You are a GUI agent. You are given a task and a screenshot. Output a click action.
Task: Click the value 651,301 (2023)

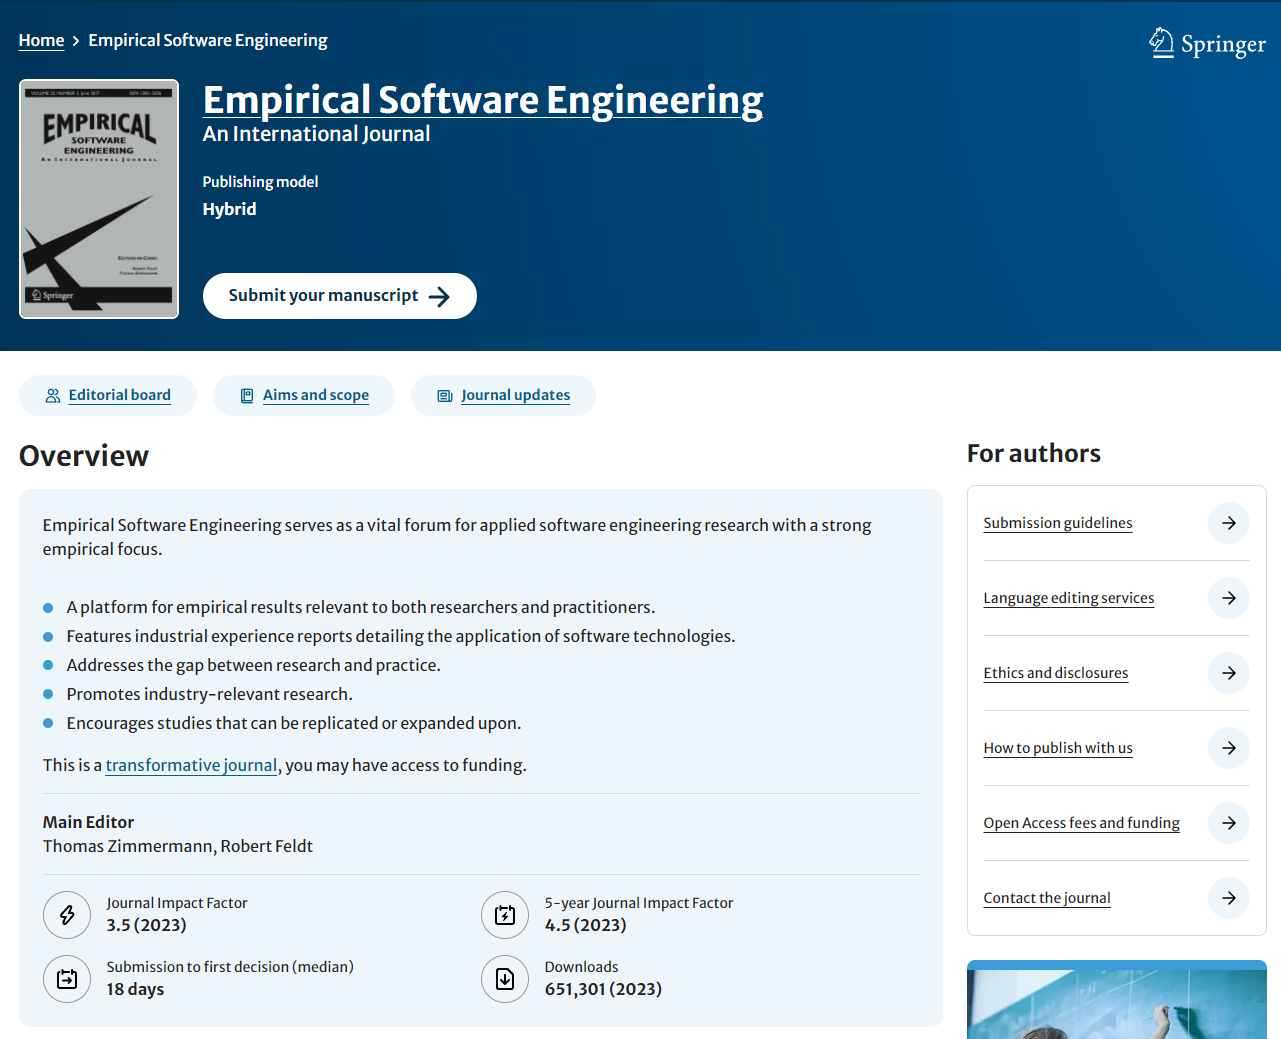(603, 989)
